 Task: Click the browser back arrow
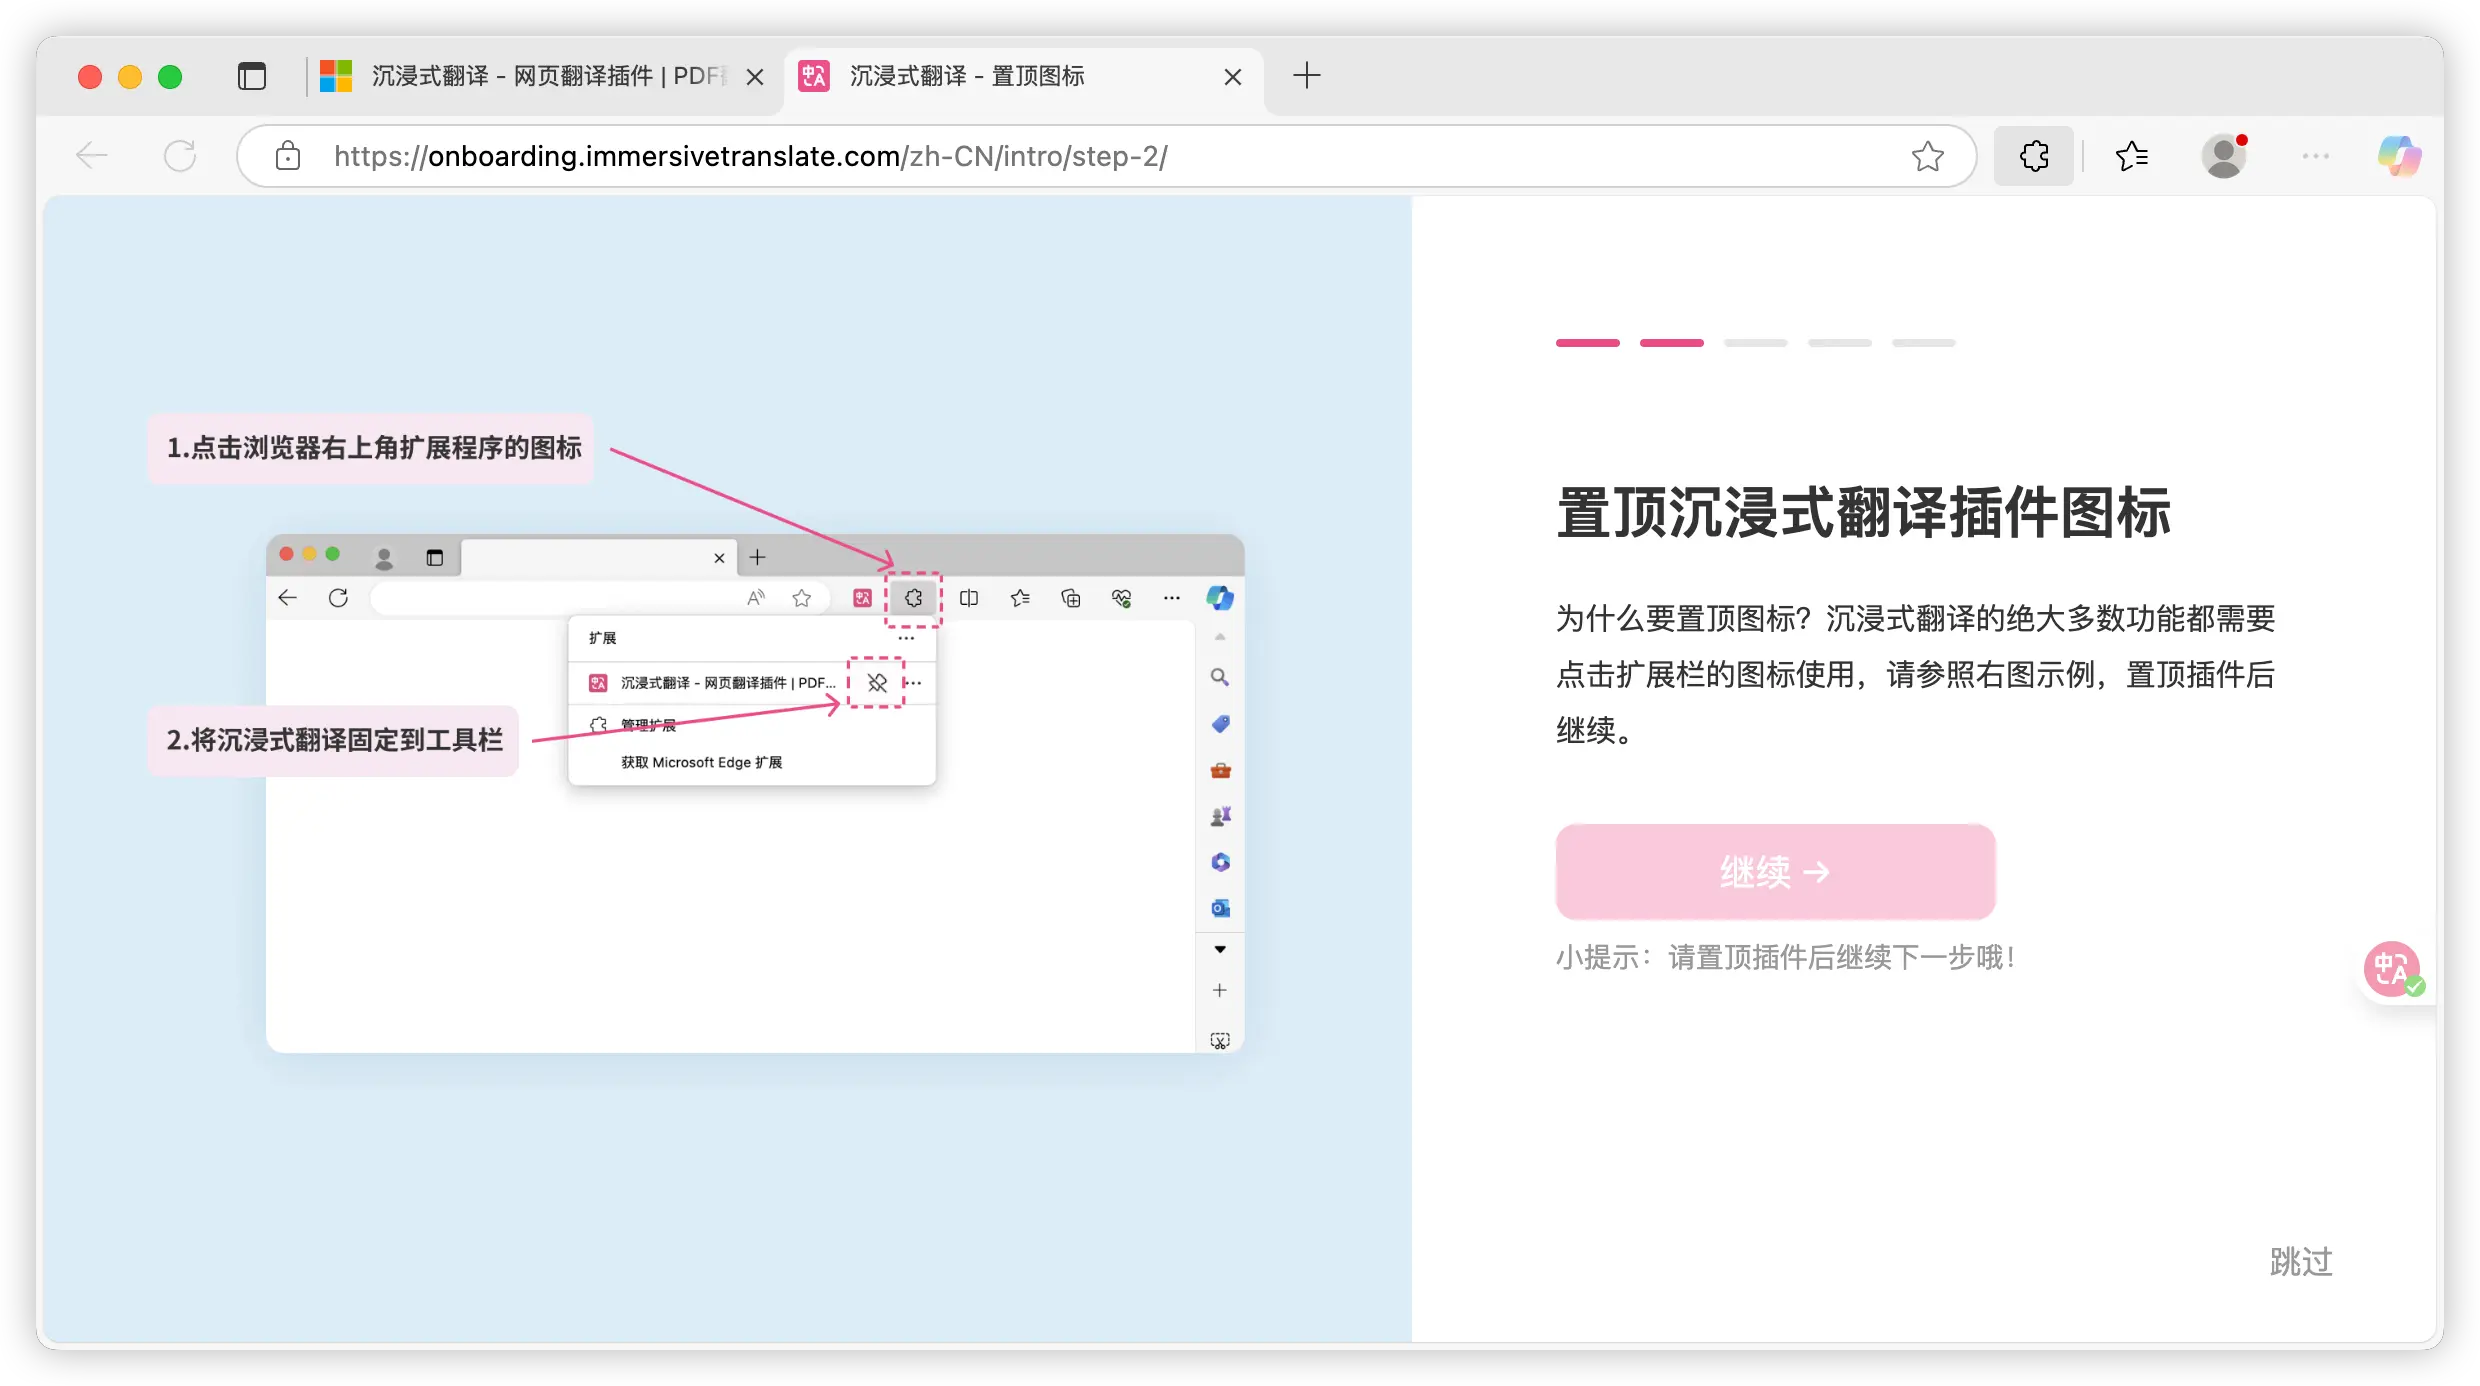(92, 155)
